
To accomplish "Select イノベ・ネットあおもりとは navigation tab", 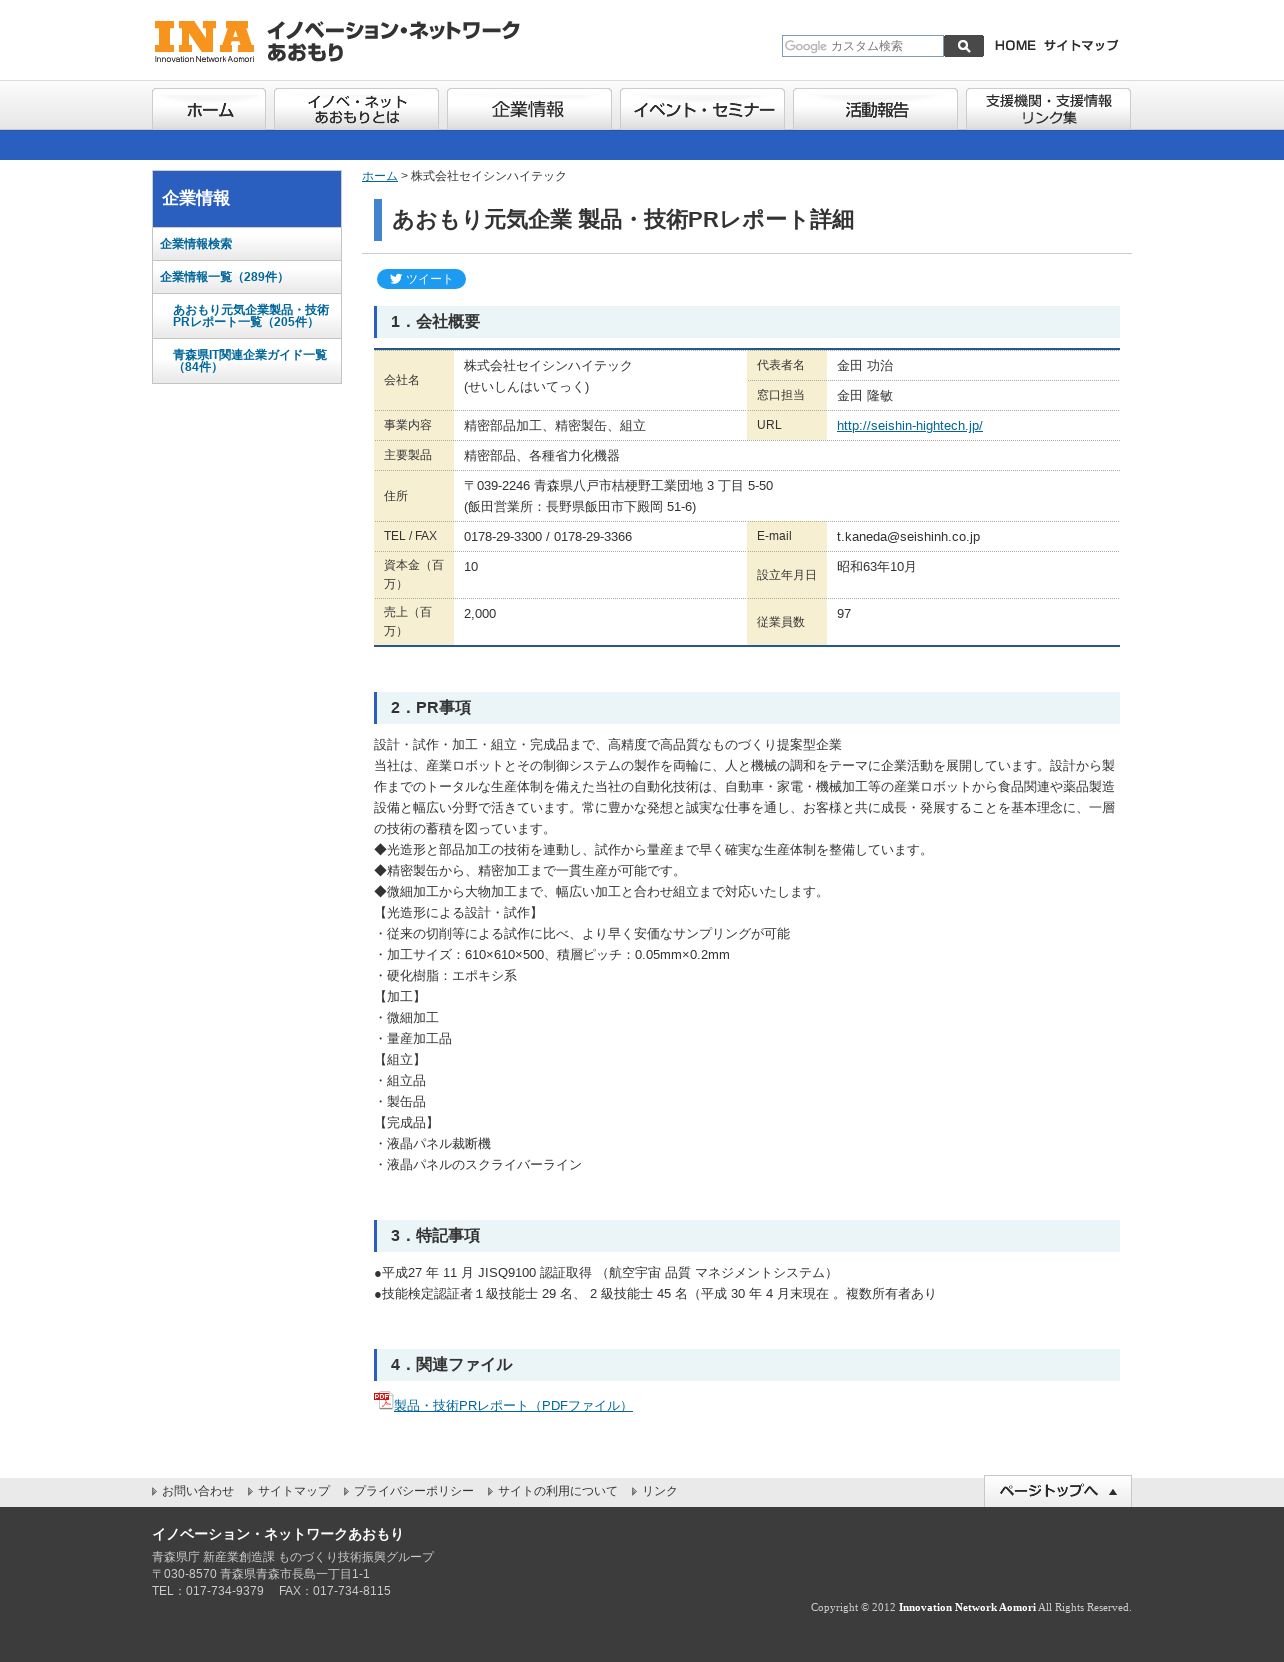I will coord(356,109).
